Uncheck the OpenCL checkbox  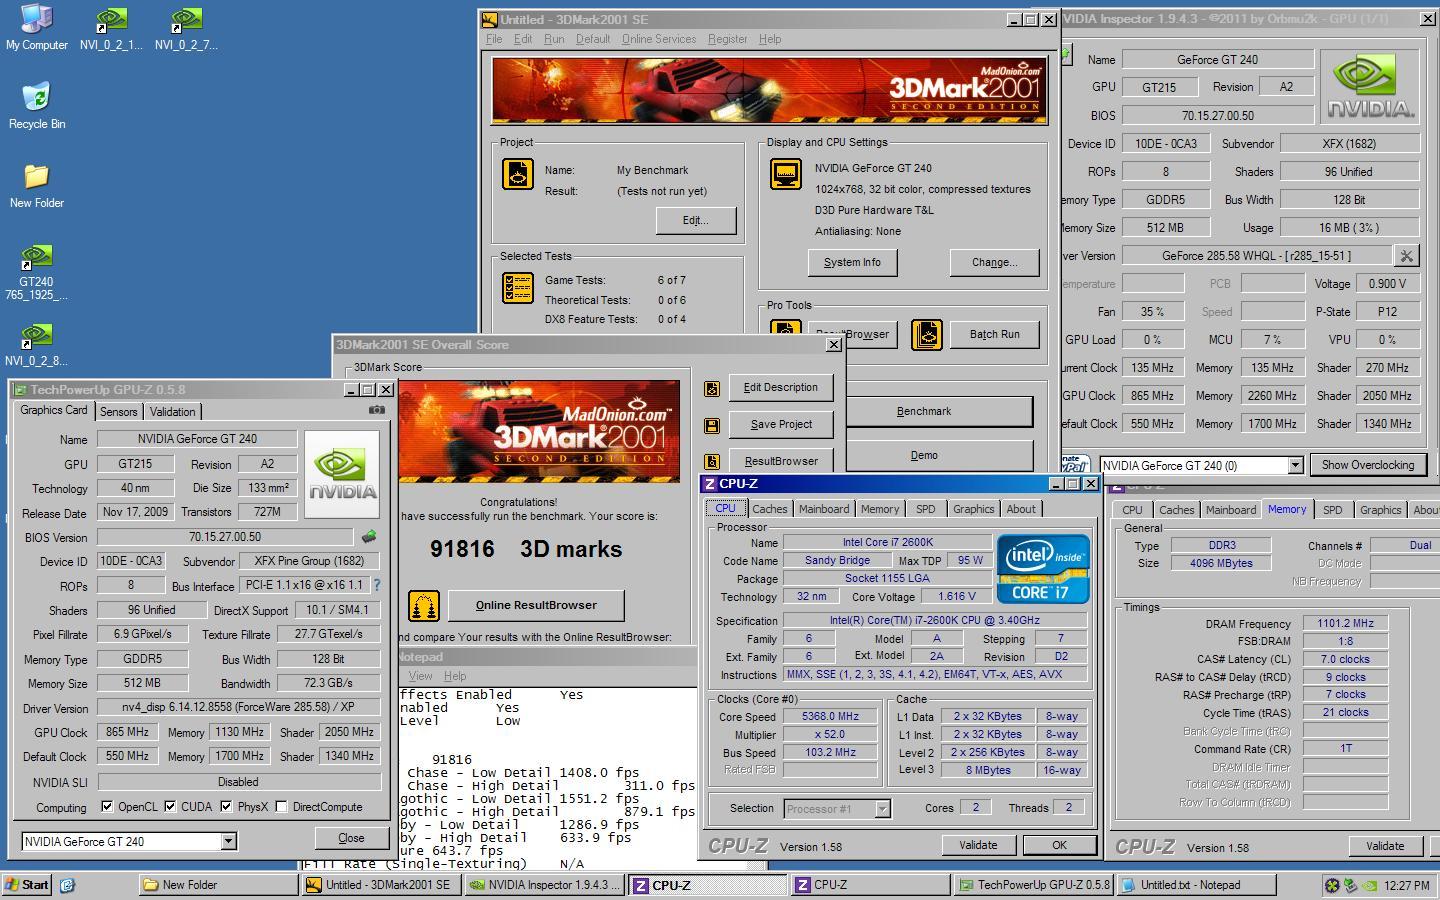pyautogui.click(x=107, y=807)
